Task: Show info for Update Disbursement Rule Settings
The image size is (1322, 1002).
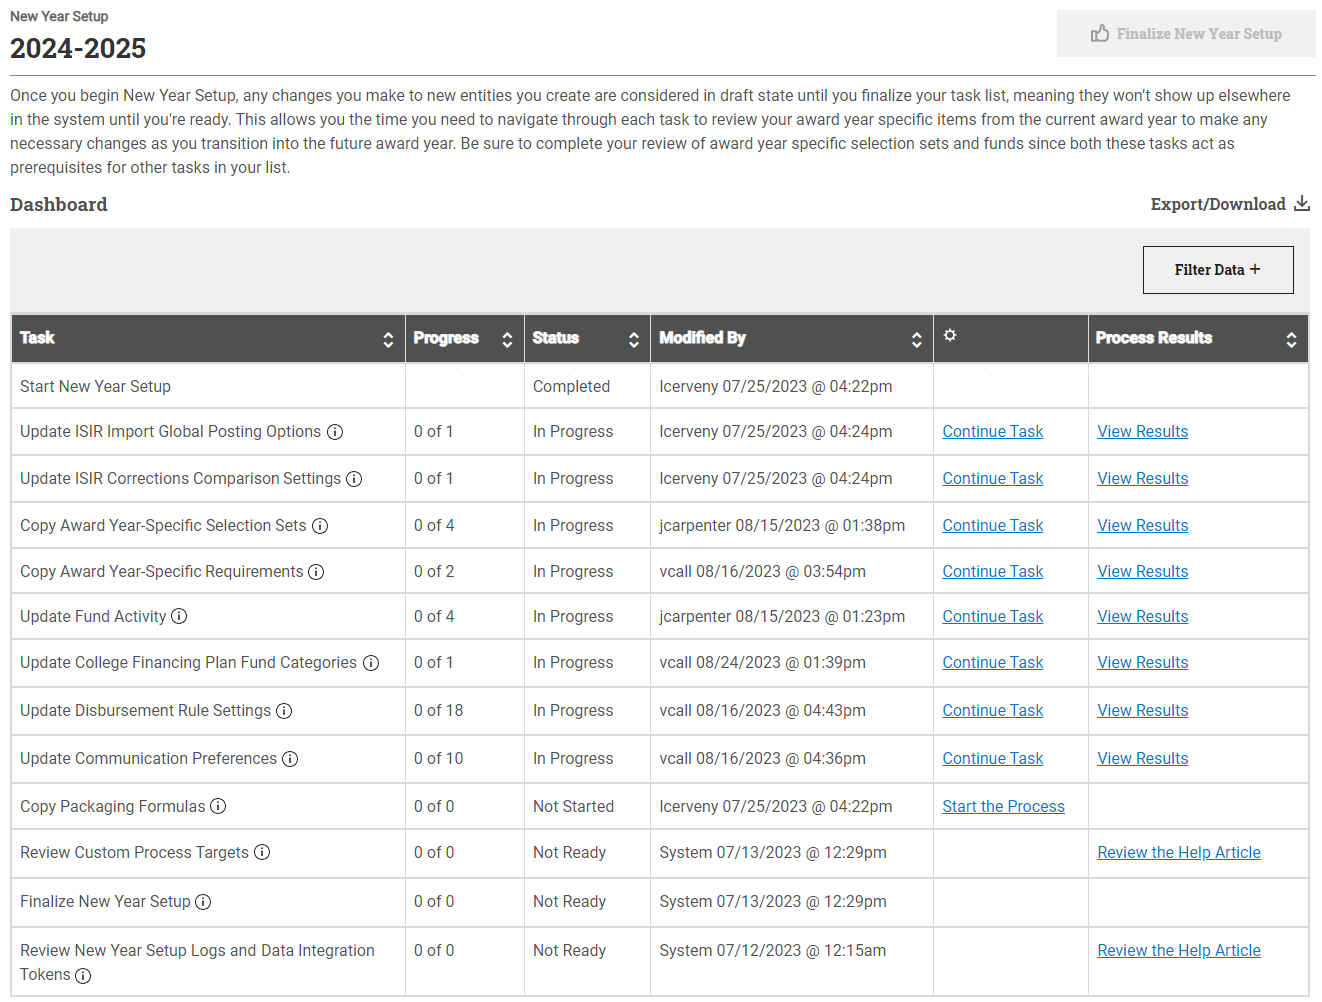Action: (x=284, y=711)
